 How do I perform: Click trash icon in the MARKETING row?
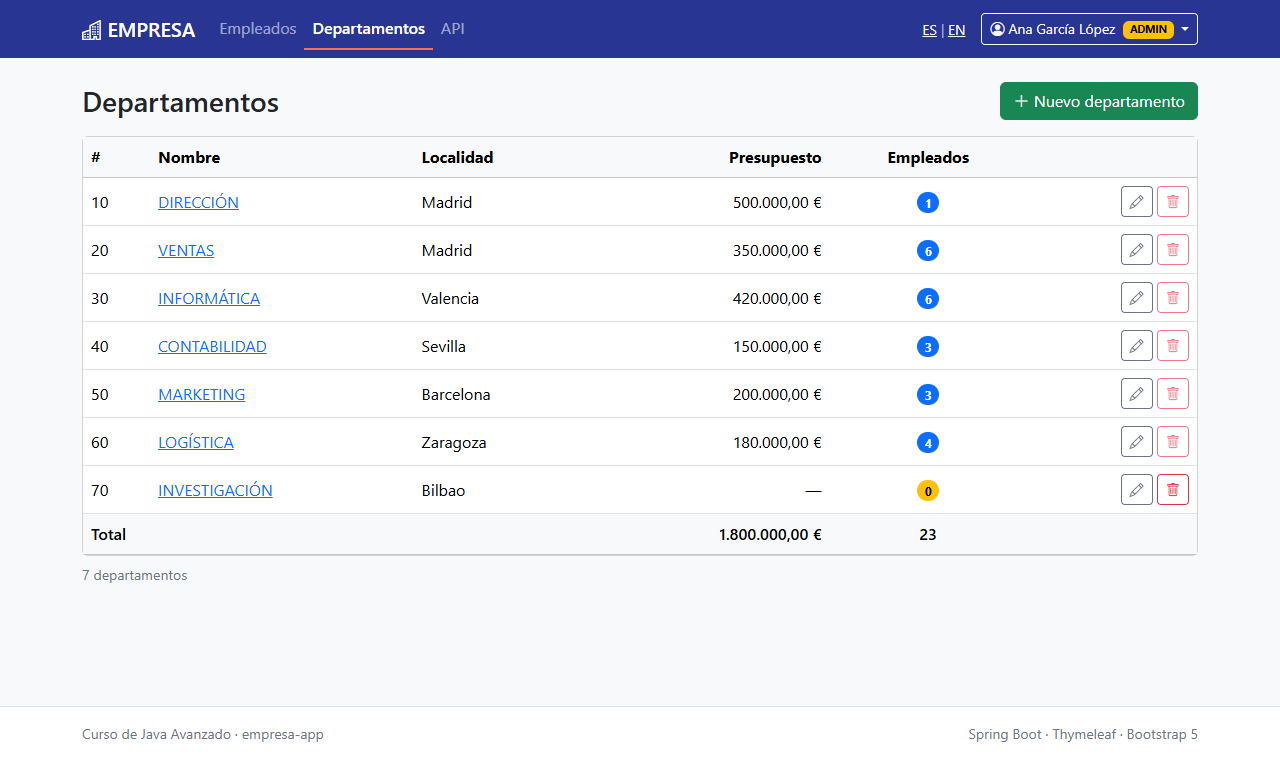[1173, 394]
